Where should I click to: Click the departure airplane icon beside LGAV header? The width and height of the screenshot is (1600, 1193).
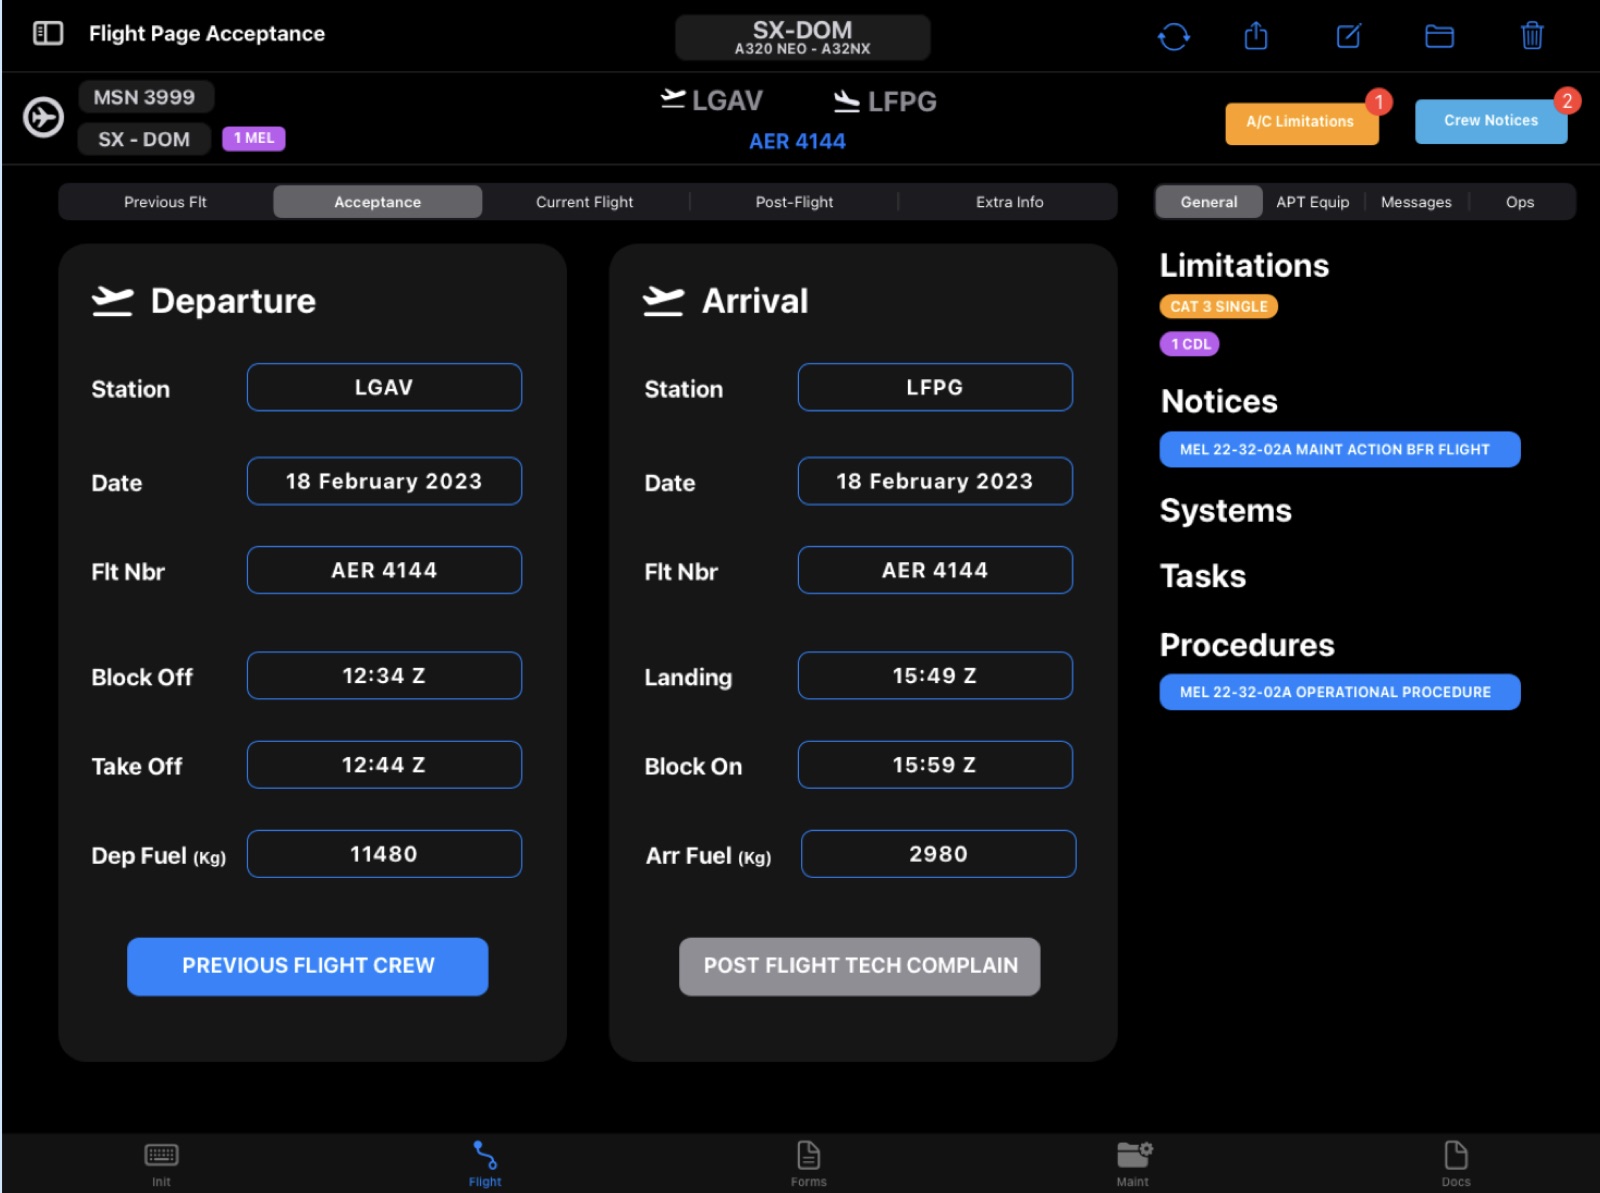pyautogui.click(x=673, y=99)
